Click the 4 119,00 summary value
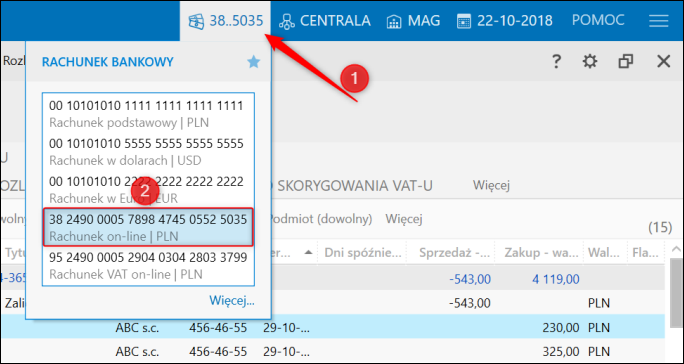 (555, 278)
